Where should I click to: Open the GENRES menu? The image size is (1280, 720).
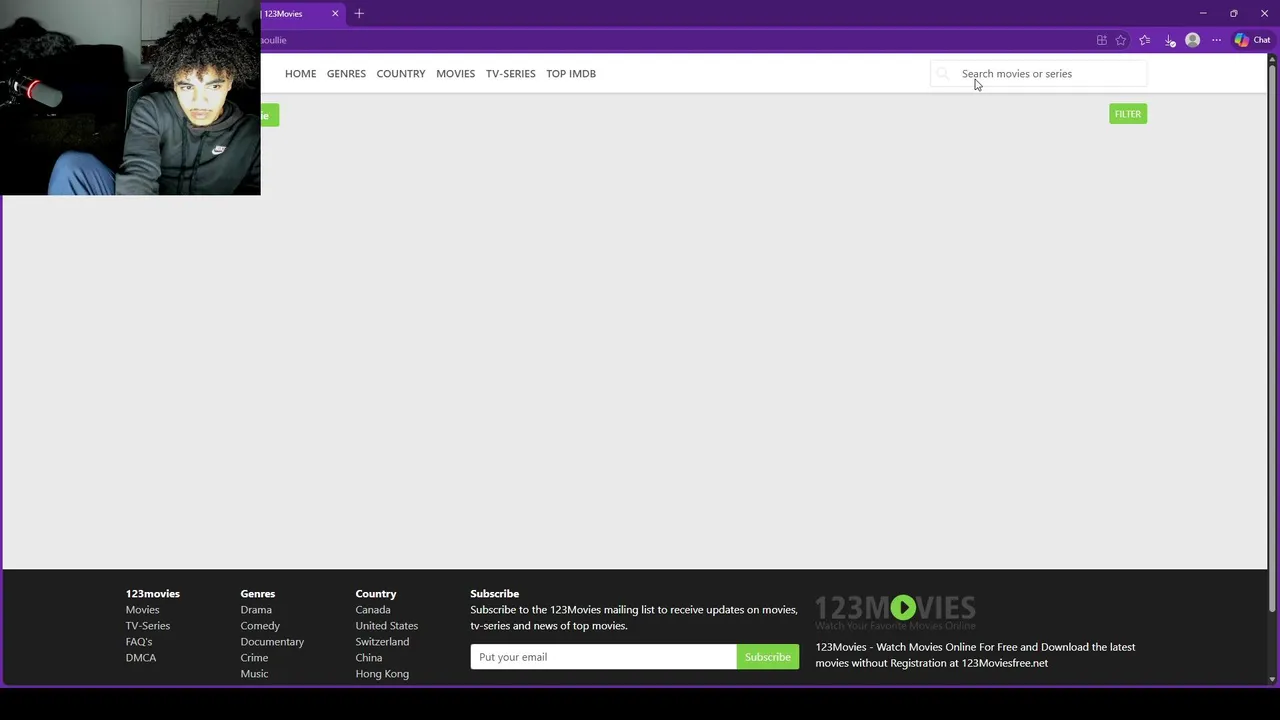point(346,74)
